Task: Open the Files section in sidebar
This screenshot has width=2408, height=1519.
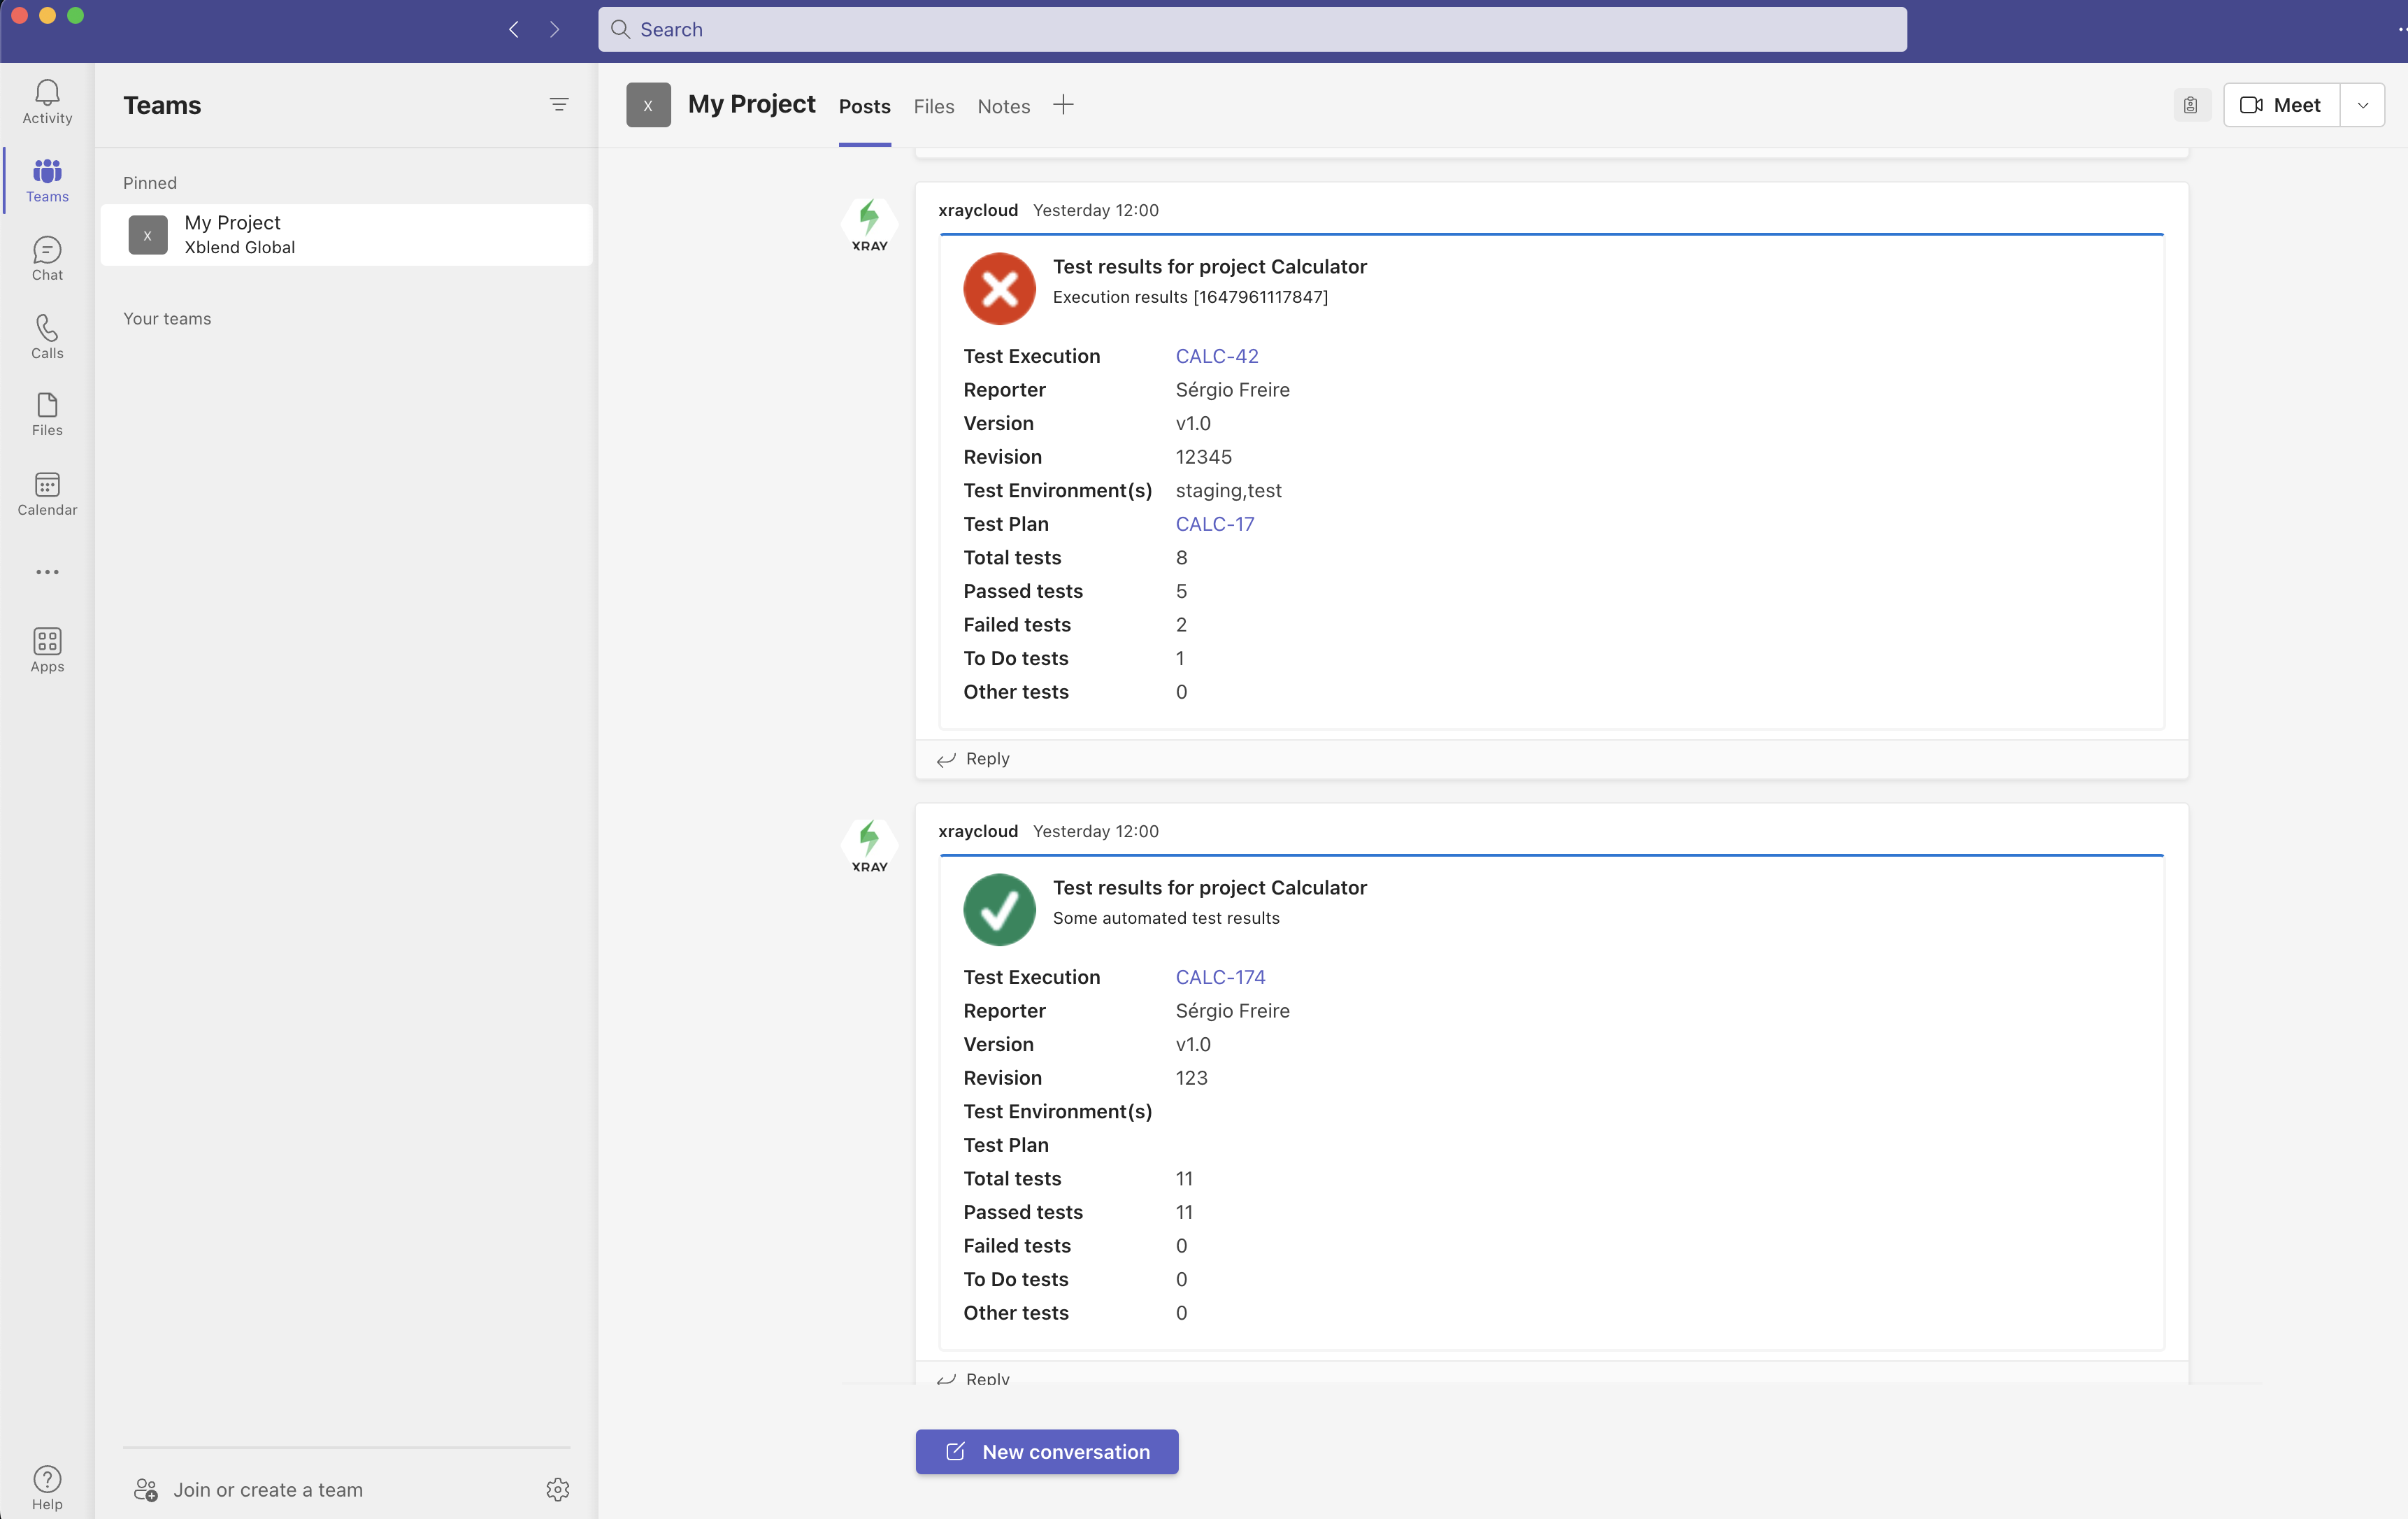Action: (47, 415)
